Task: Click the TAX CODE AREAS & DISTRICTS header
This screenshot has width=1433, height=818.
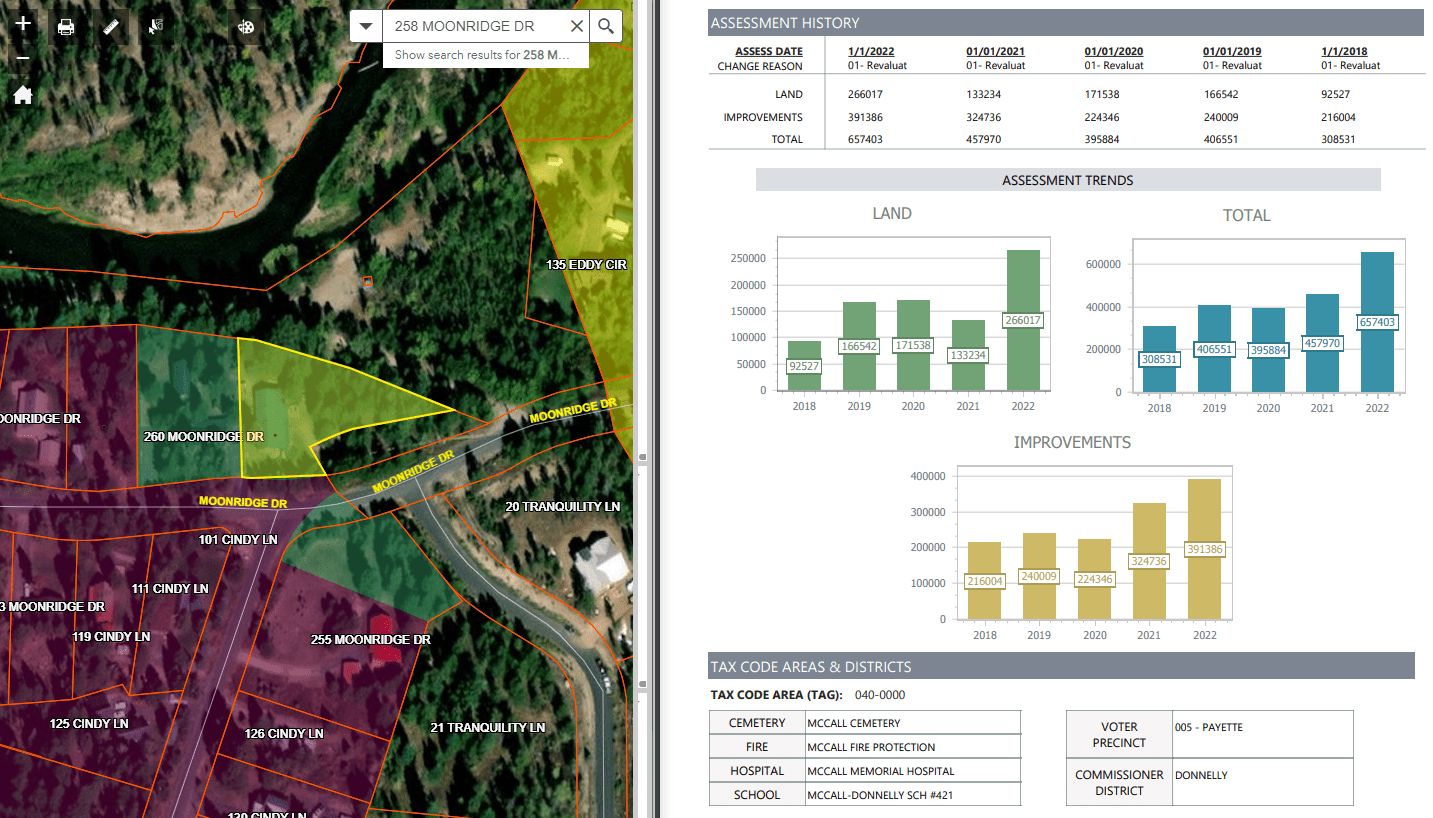Action: click(1061, 666)
